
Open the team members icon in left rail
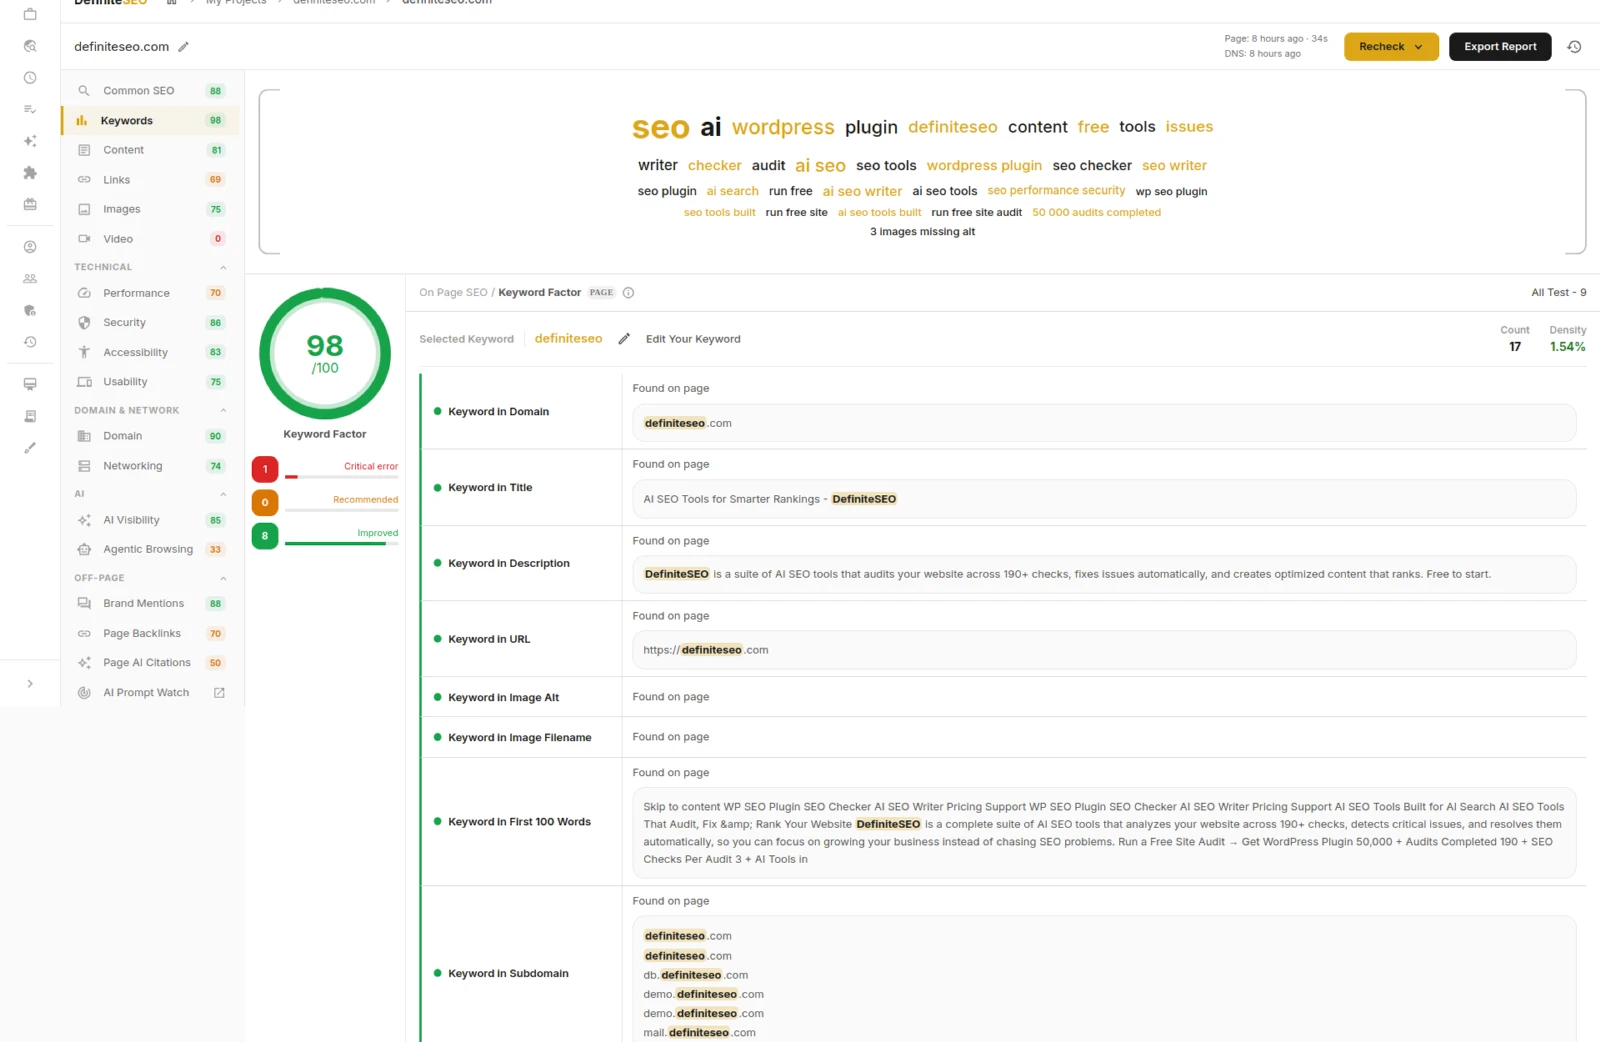point(30,279)
